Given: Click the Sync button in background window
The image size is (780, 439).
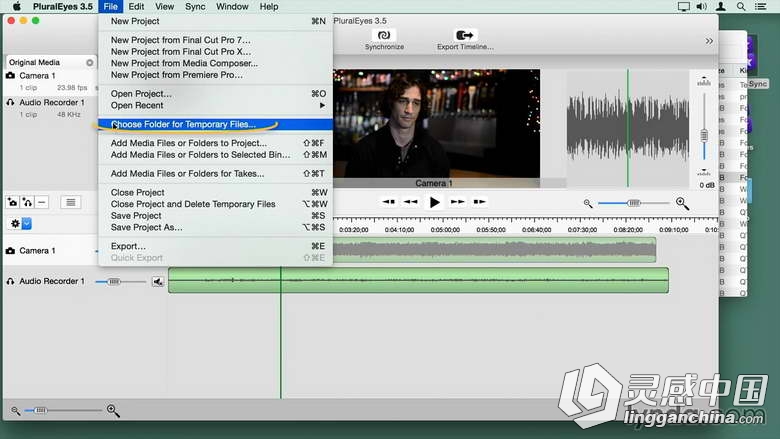Looking at the screenshot, I should 758,84.
